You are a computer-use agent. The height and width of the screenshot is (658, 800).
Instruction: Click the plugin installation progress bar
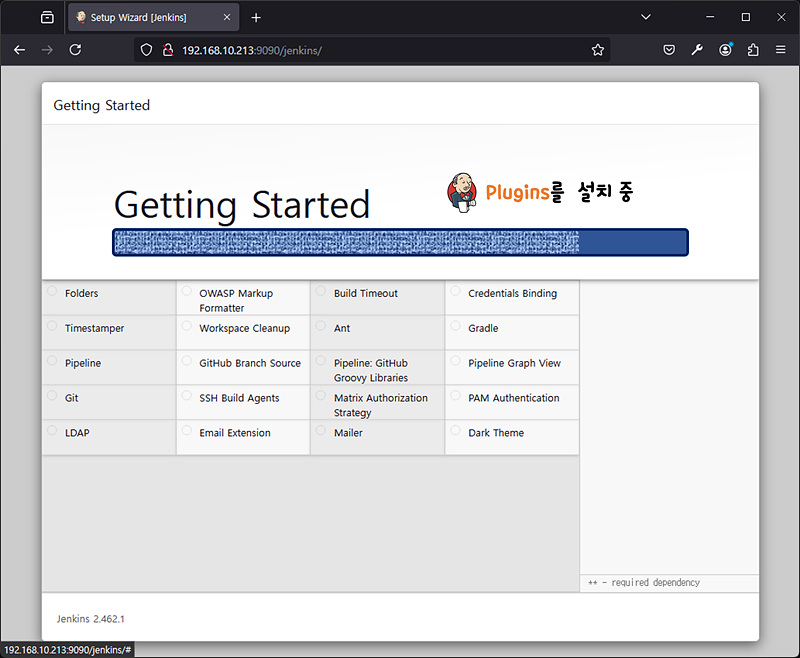click(x=401, y=242)
